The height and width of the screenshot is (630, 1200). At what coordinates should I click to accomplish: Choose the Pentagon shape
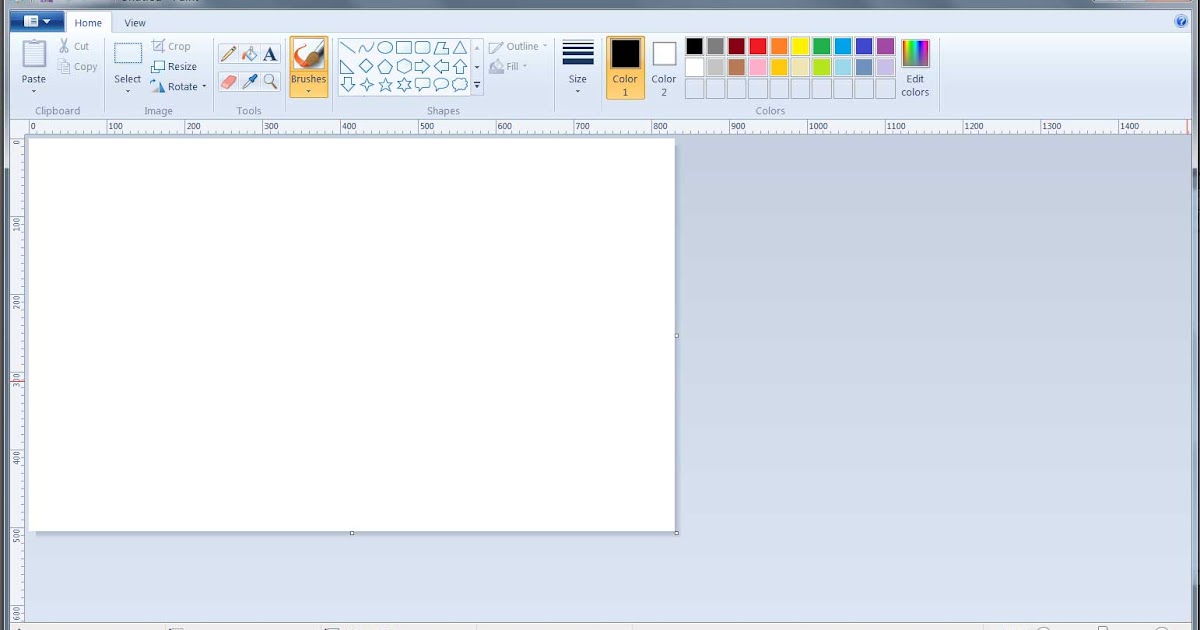[385, 66]
